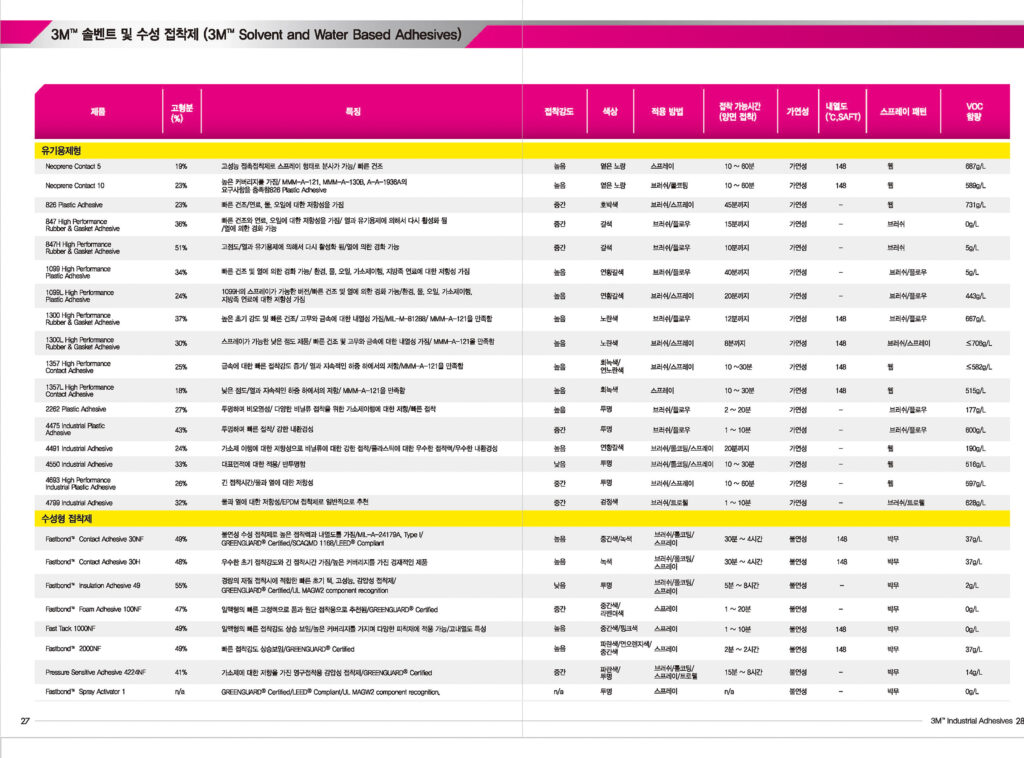Select product name 'Neoprene Contact 5'
This screenshot has width=1024, height=758.
point(73,166)
